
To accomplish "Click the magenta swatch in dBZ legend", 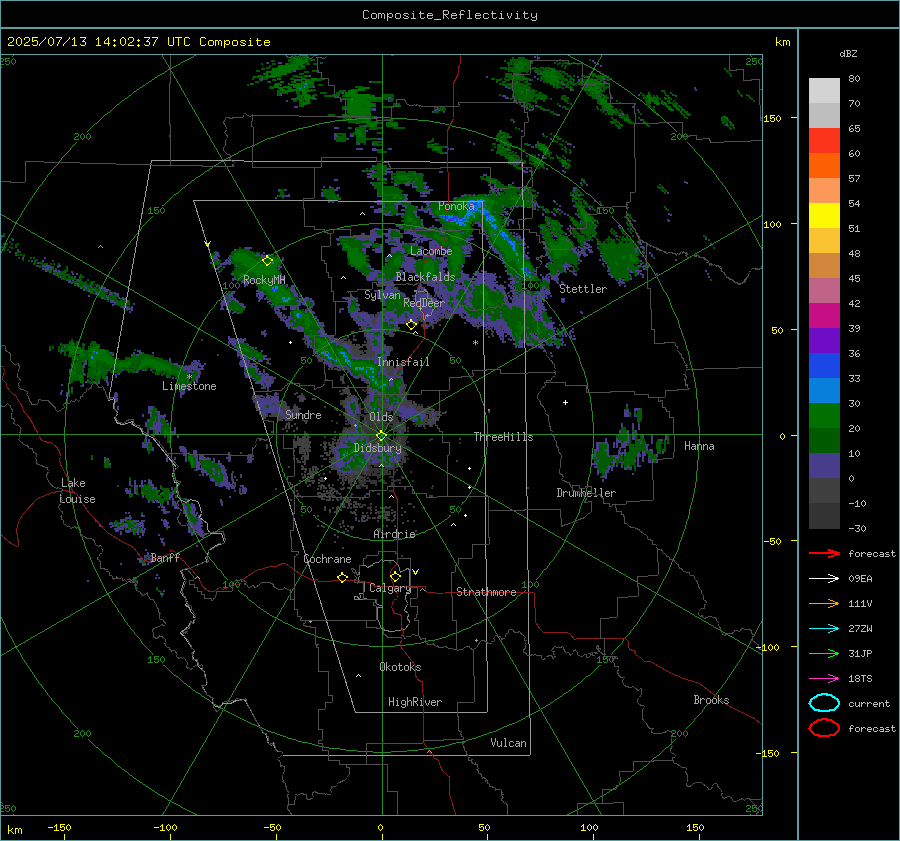I will tap(824, 316).
